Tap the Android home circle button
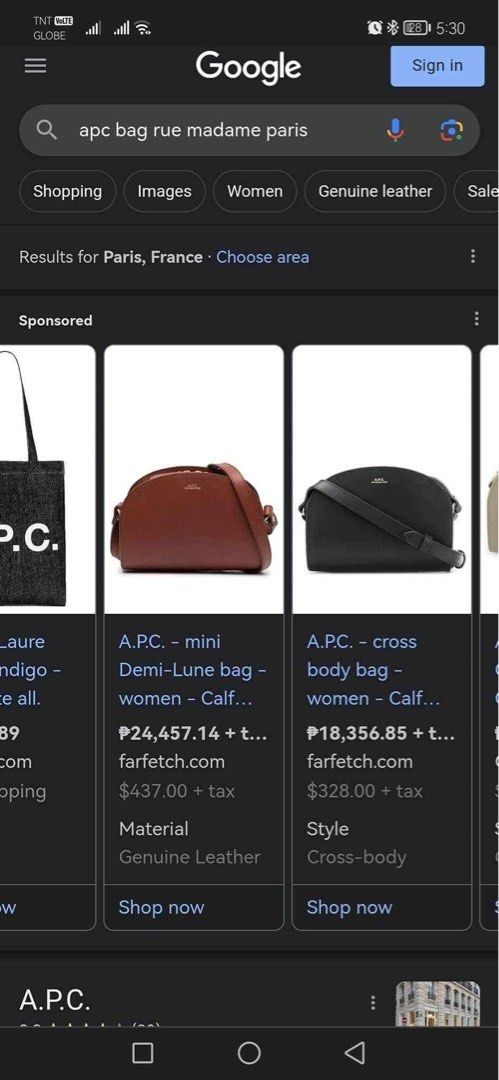The height and width of the screenshot is (1080, 499). click(249, 1052)
